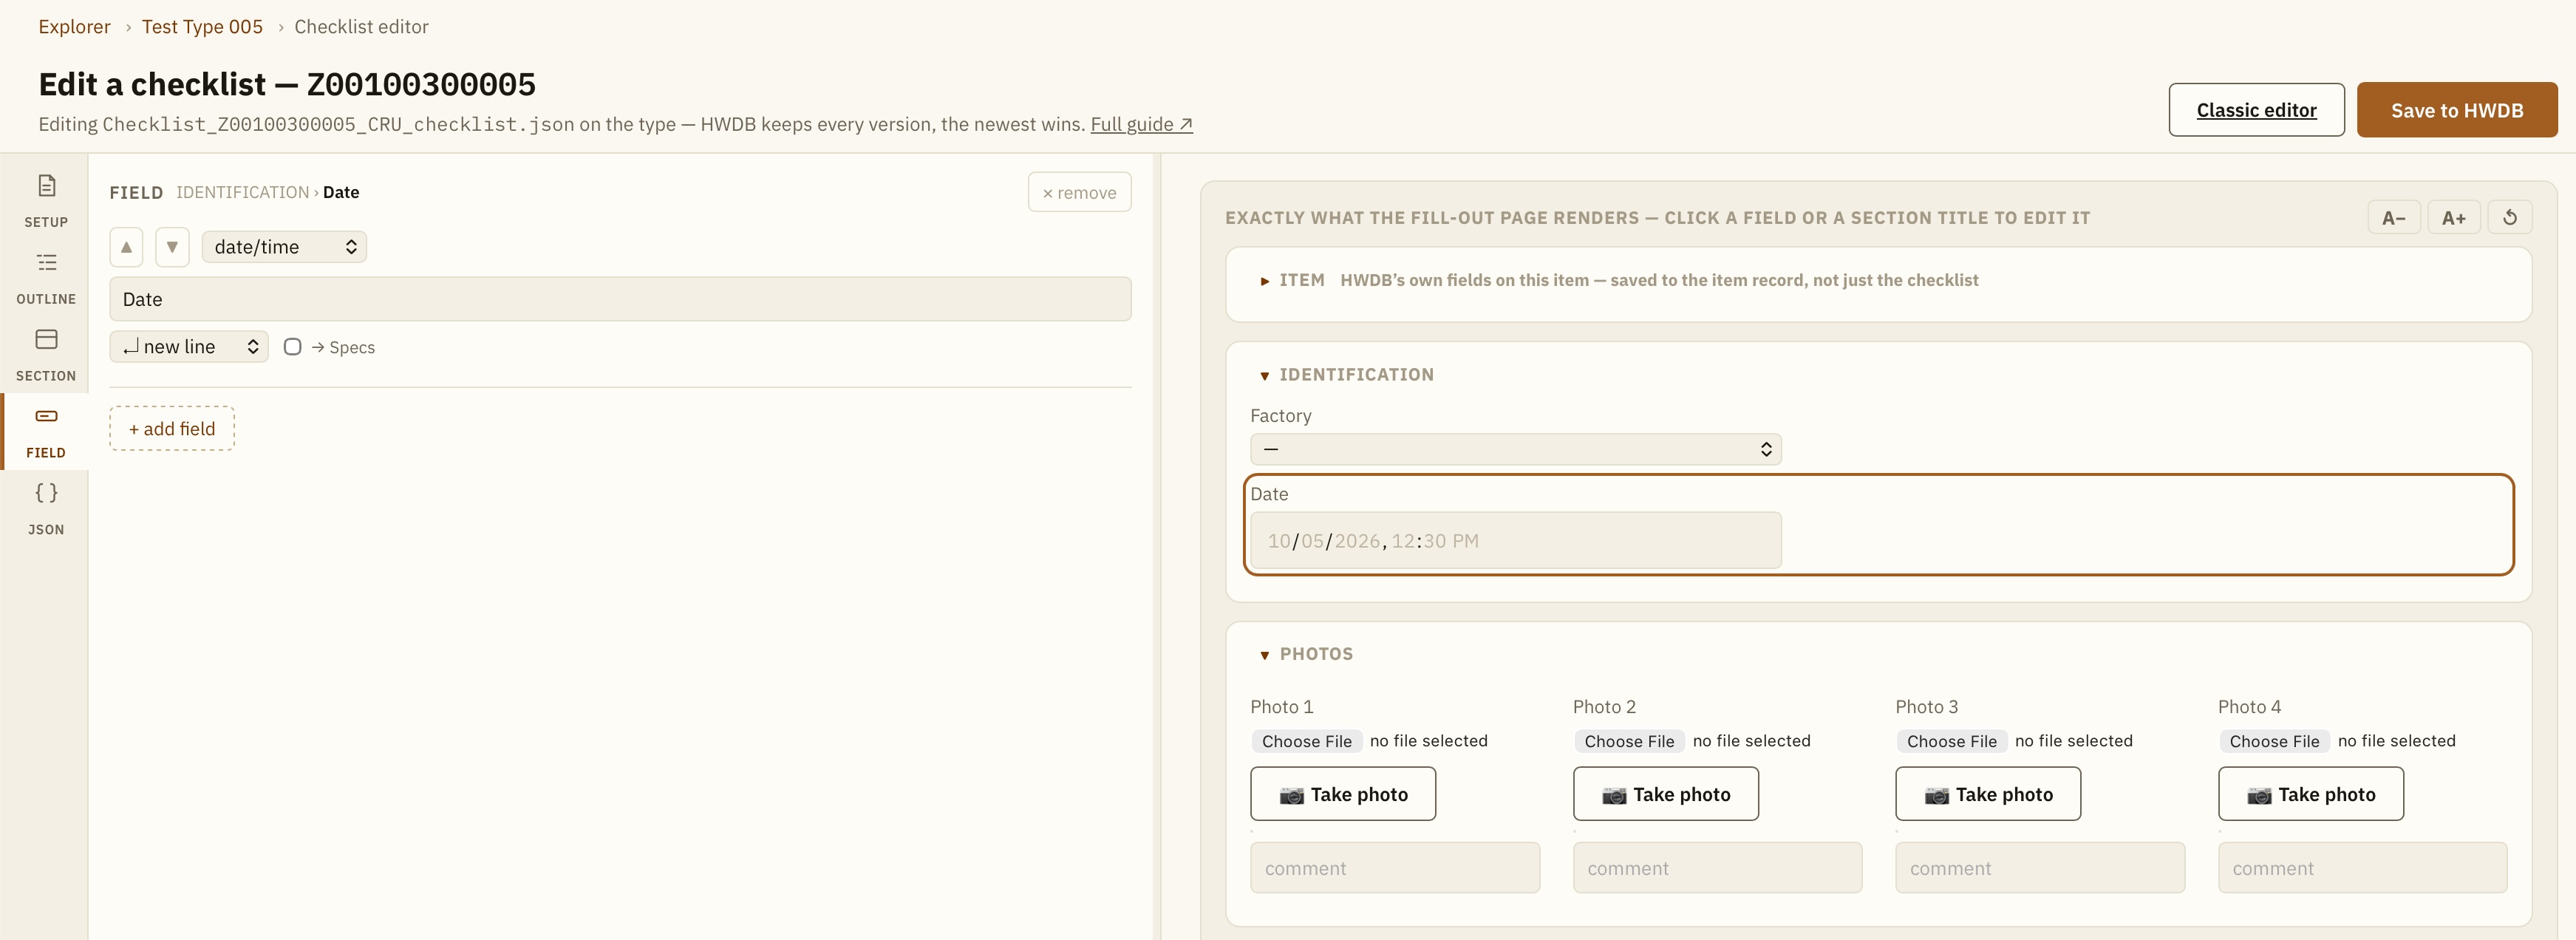Edit the Date field name input

(x=620, y=299)
